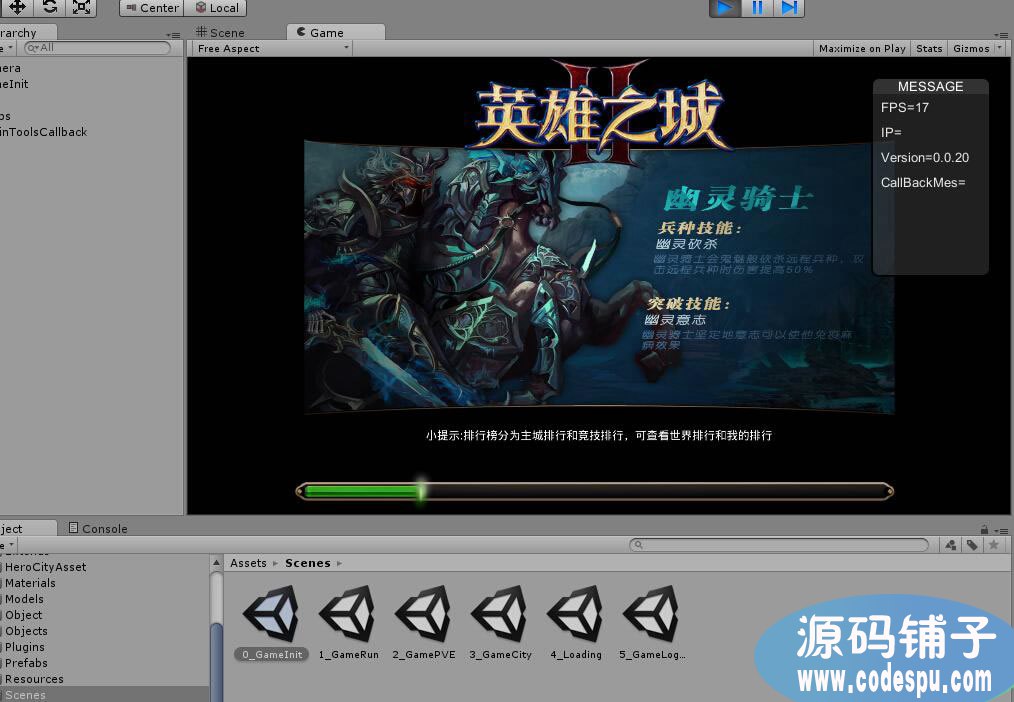Step the game forward one frame
The width and height of the screenshot is (1014, 702).
789,8
